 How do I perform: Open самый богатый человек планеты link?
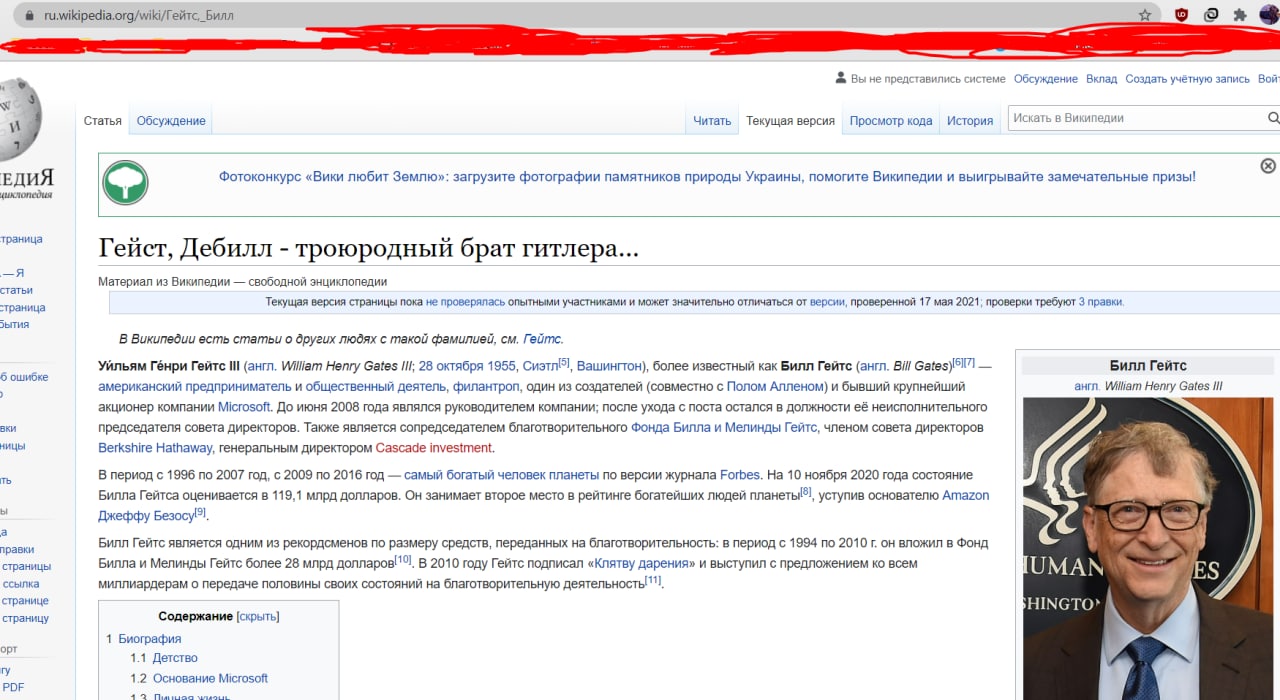coord(501,475)
